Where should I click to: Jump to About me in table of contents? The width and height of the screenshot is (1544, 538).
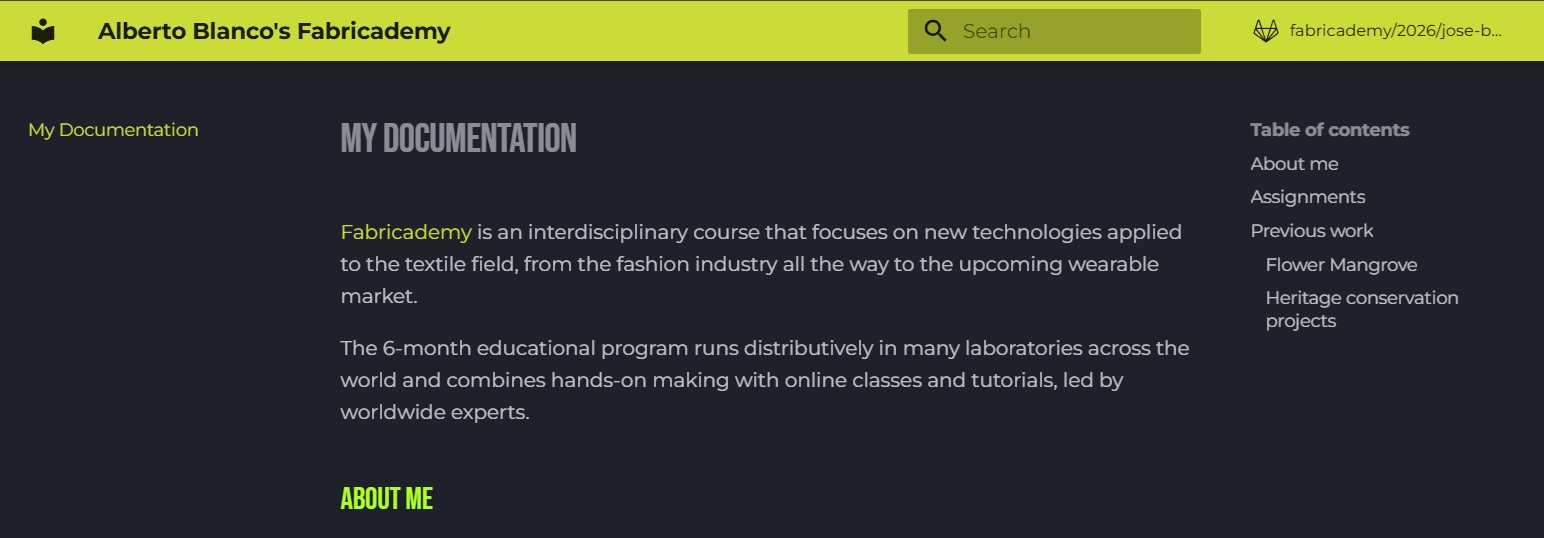(x=1293, y=164)
